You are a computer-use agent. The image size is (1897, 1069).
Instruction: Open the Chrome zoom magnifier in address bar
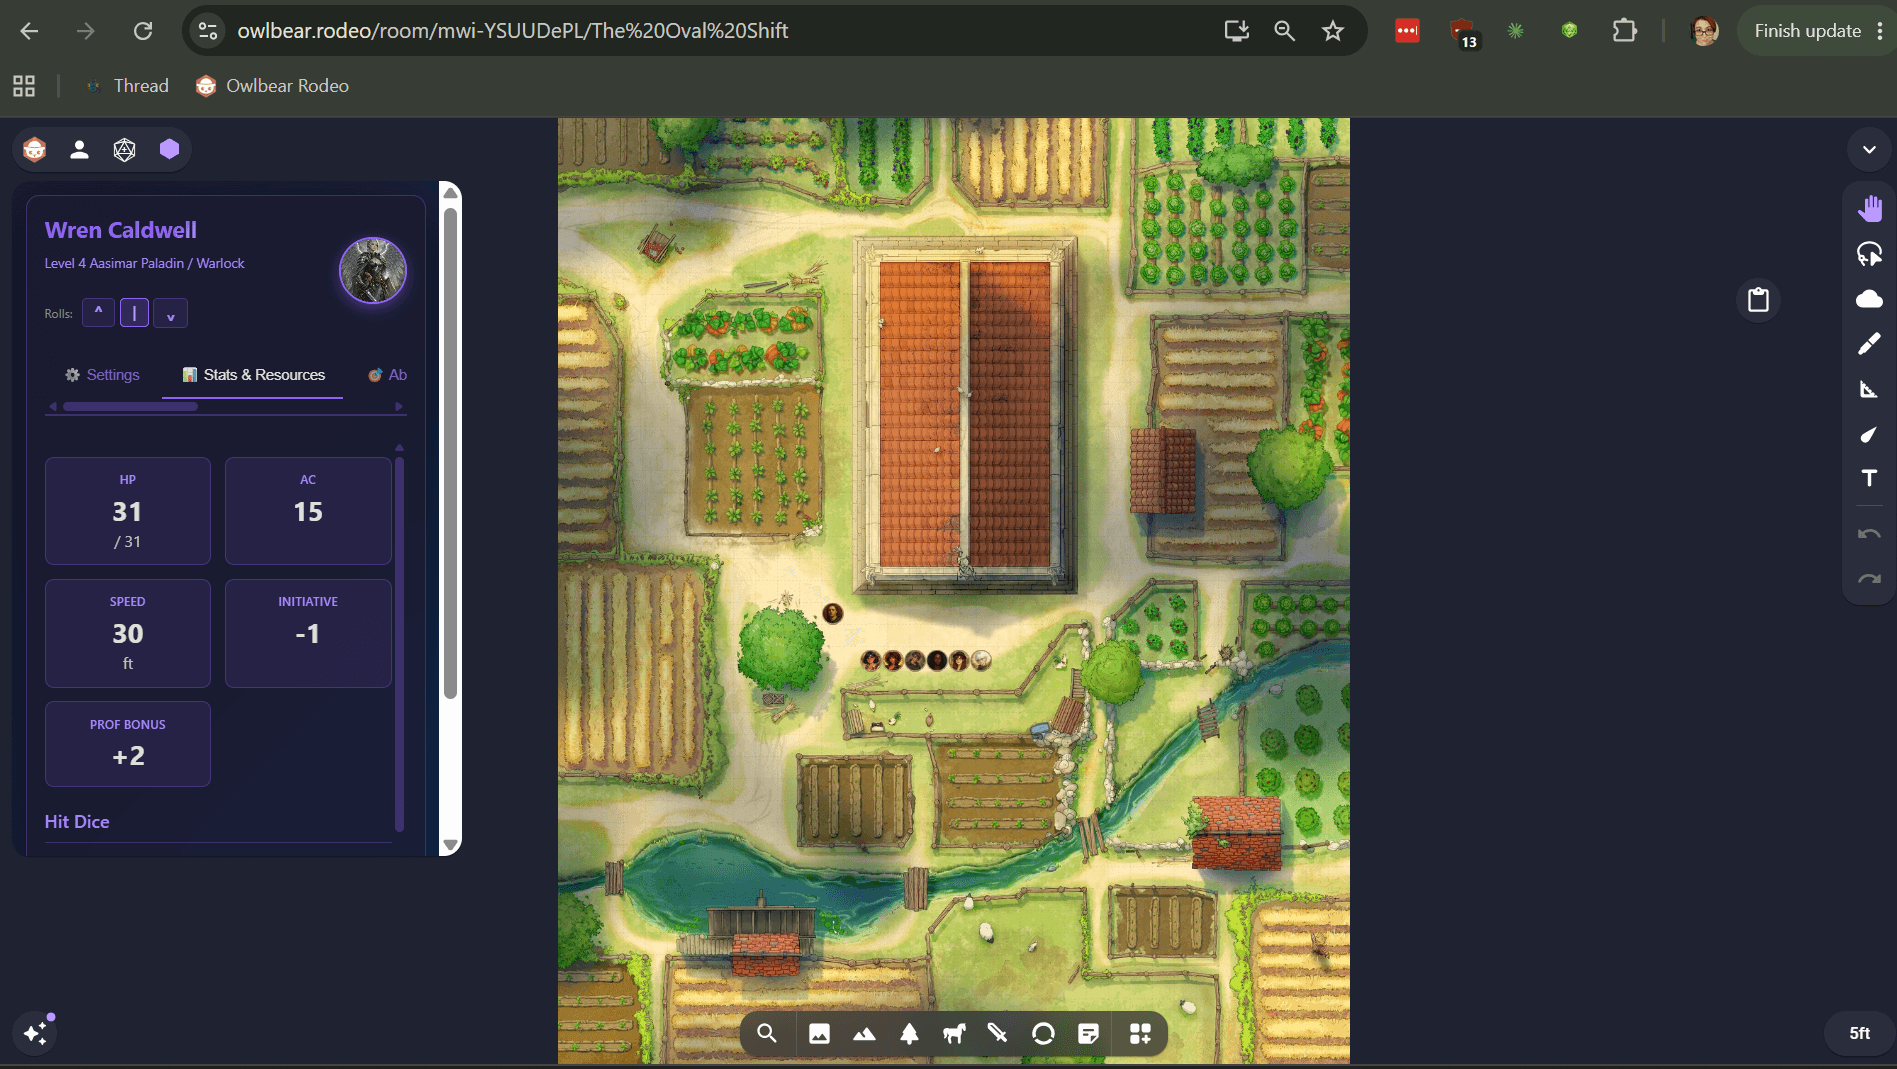coord(1284,31)
